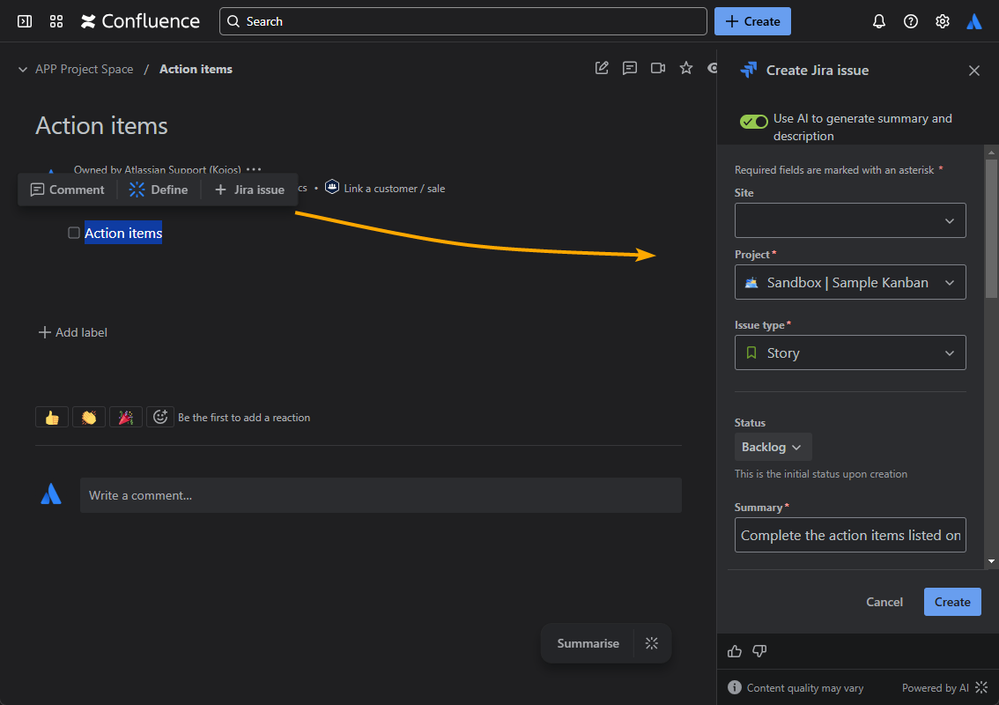Close the Create Jira issue panel
Viewport: 999px width, 705px height.
(974, 71)
